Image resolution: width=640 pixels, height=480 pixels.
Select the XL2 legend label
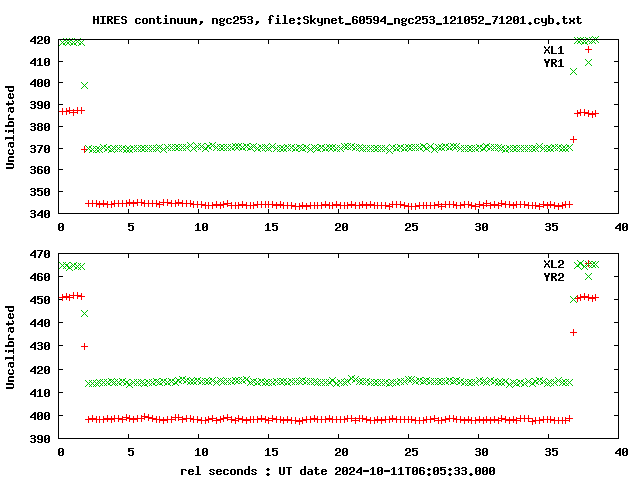coord(553,264)
